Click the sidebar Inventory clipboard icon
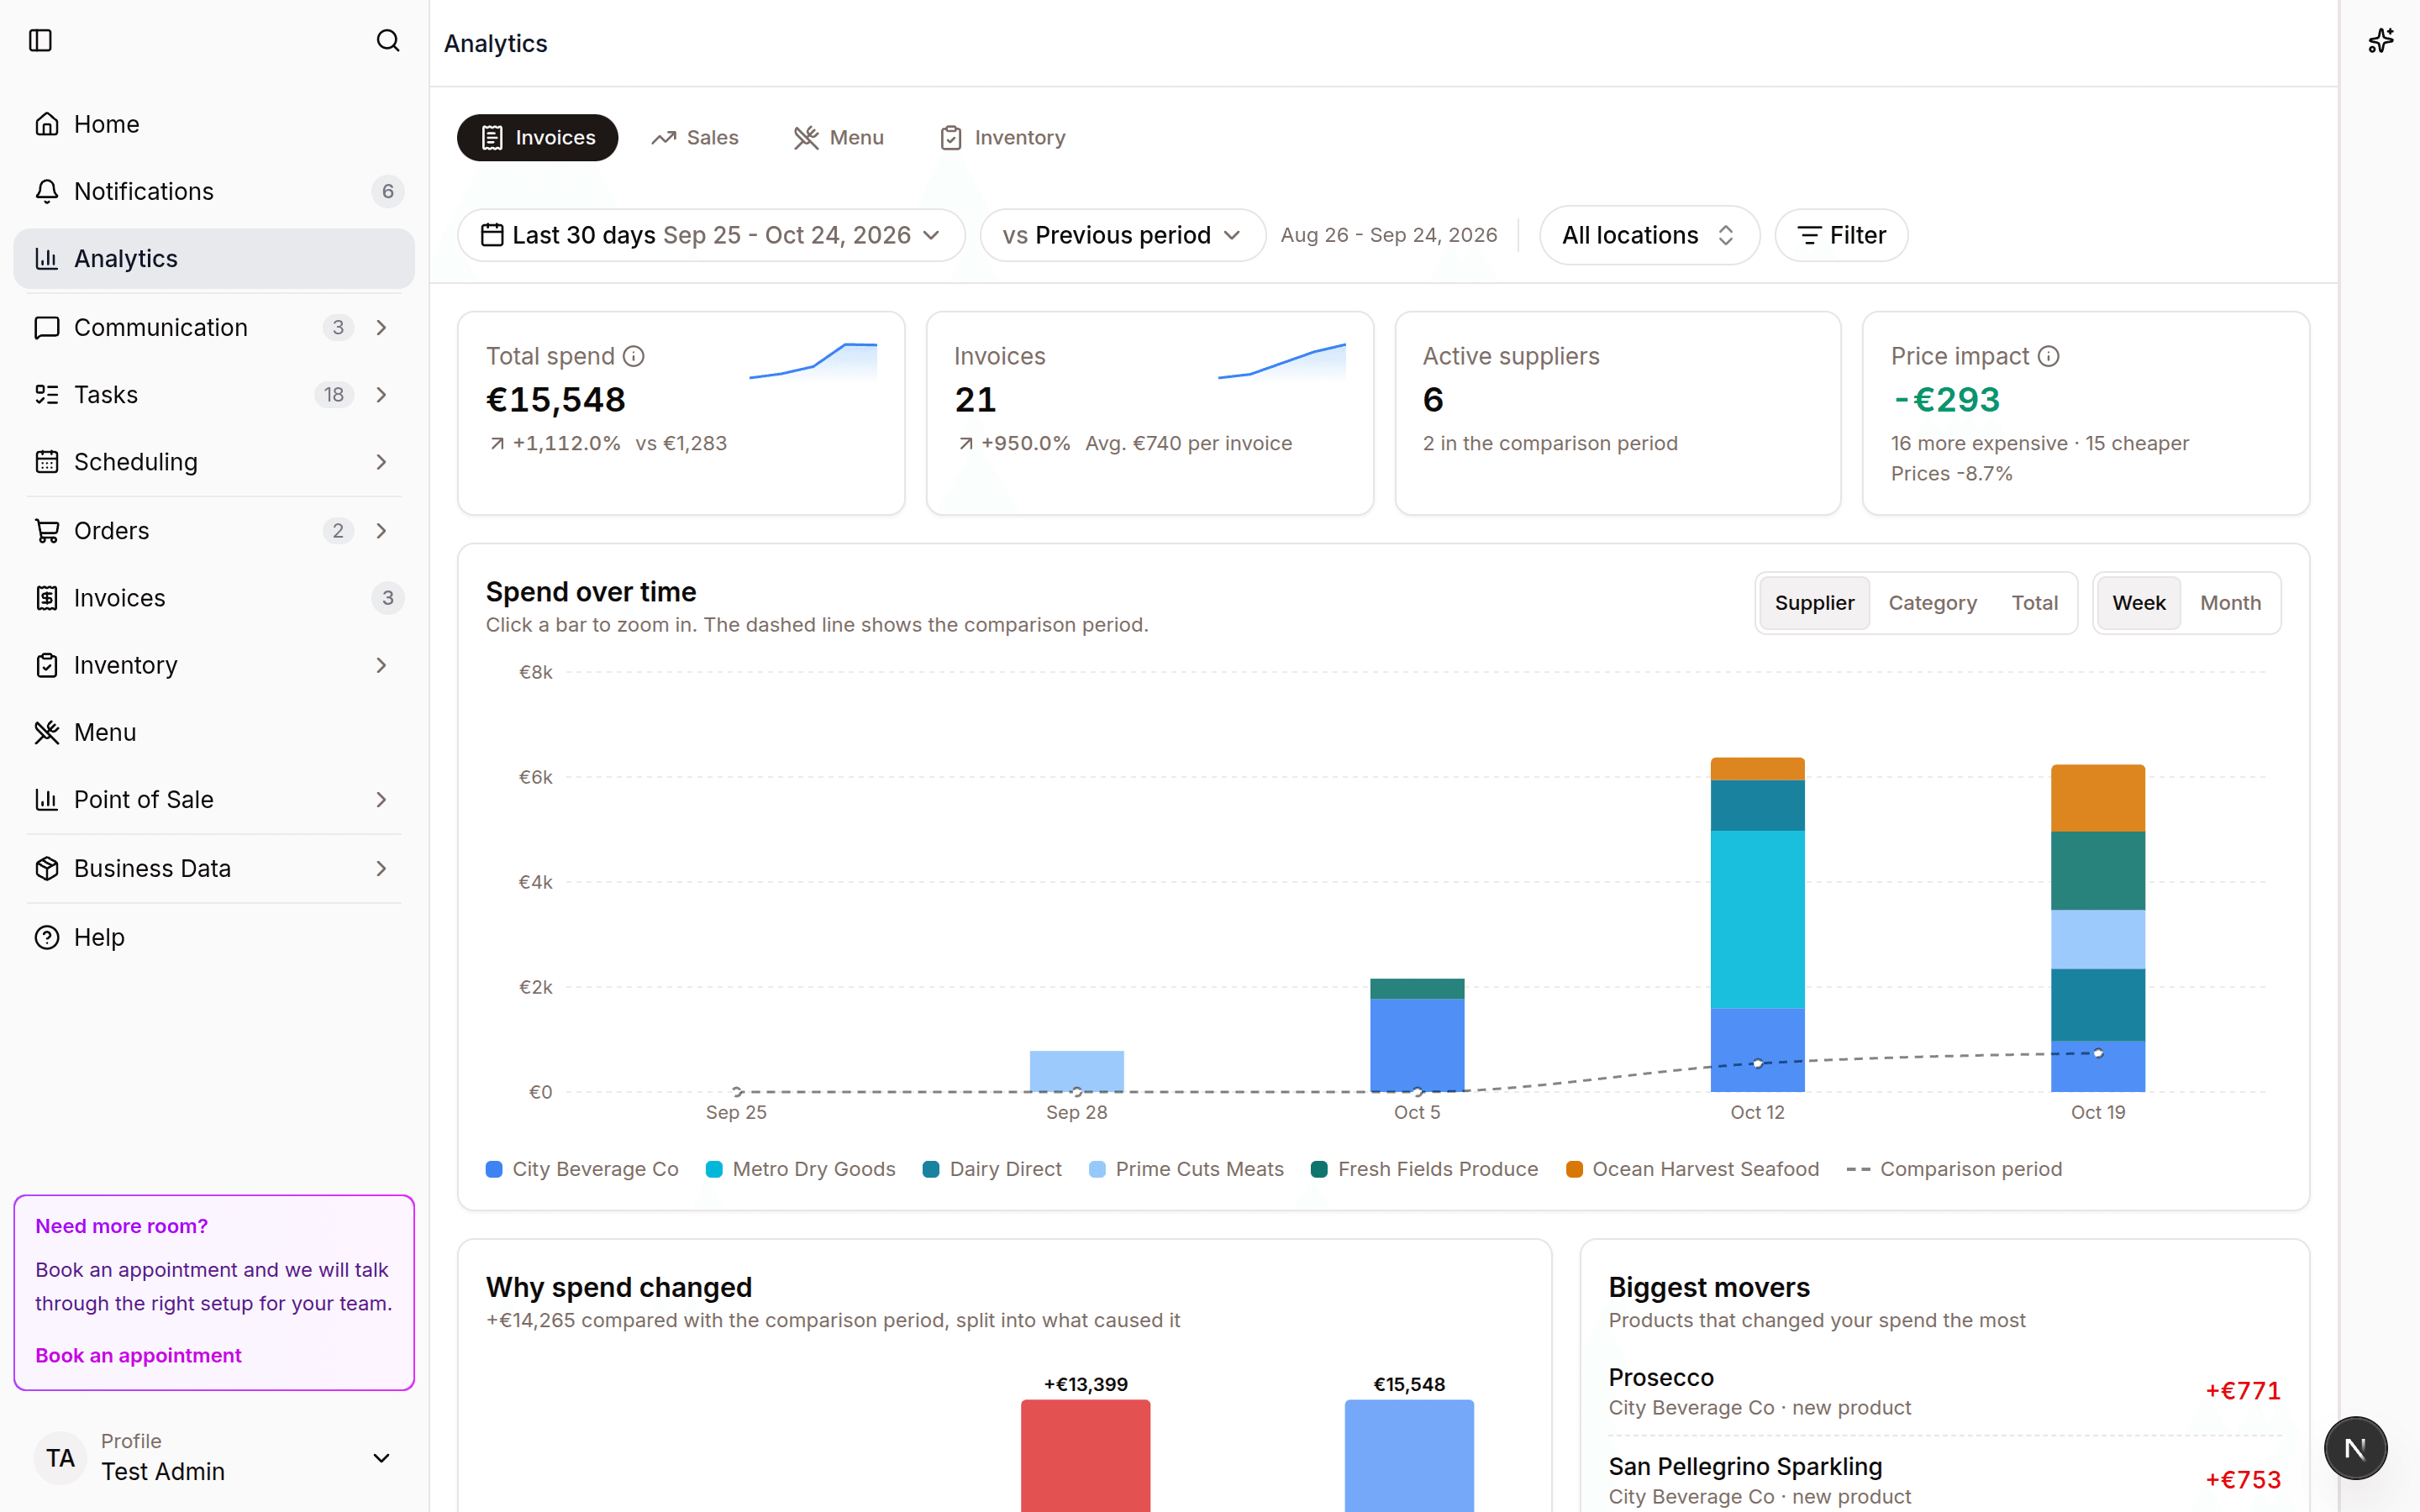Screen dimensions: 2420x1512 point(47,665)
